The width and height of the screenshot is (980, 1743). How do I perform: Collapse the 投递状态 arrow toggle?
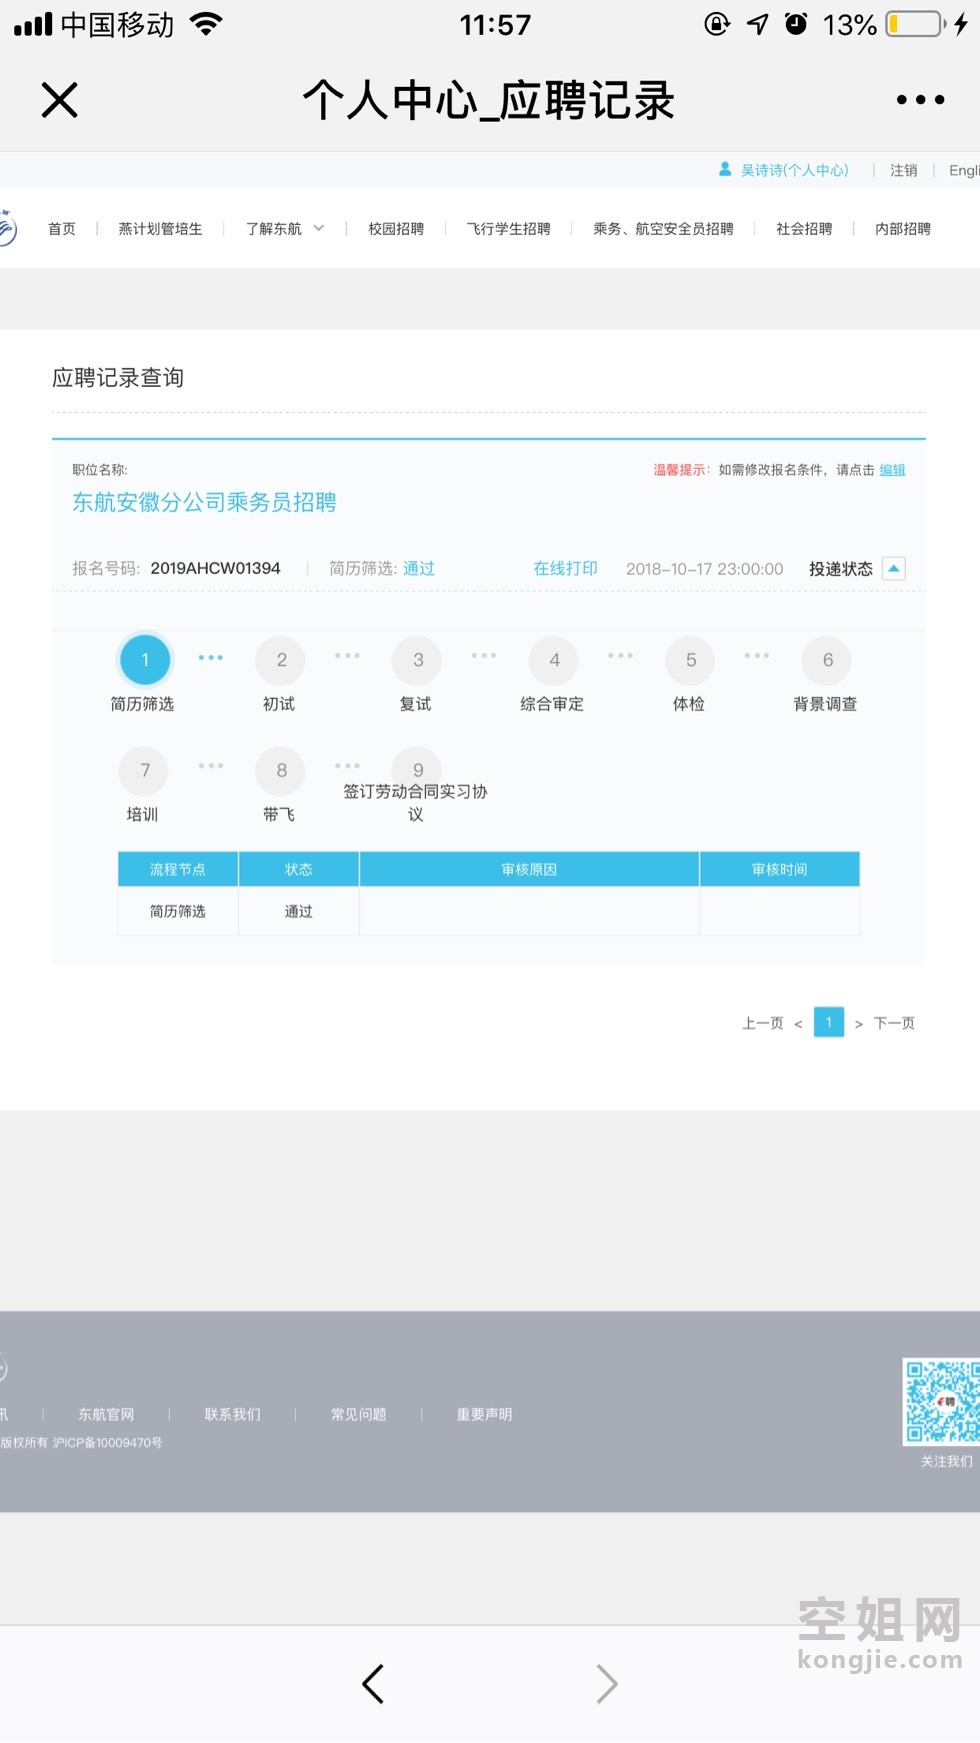click(894, 568)
